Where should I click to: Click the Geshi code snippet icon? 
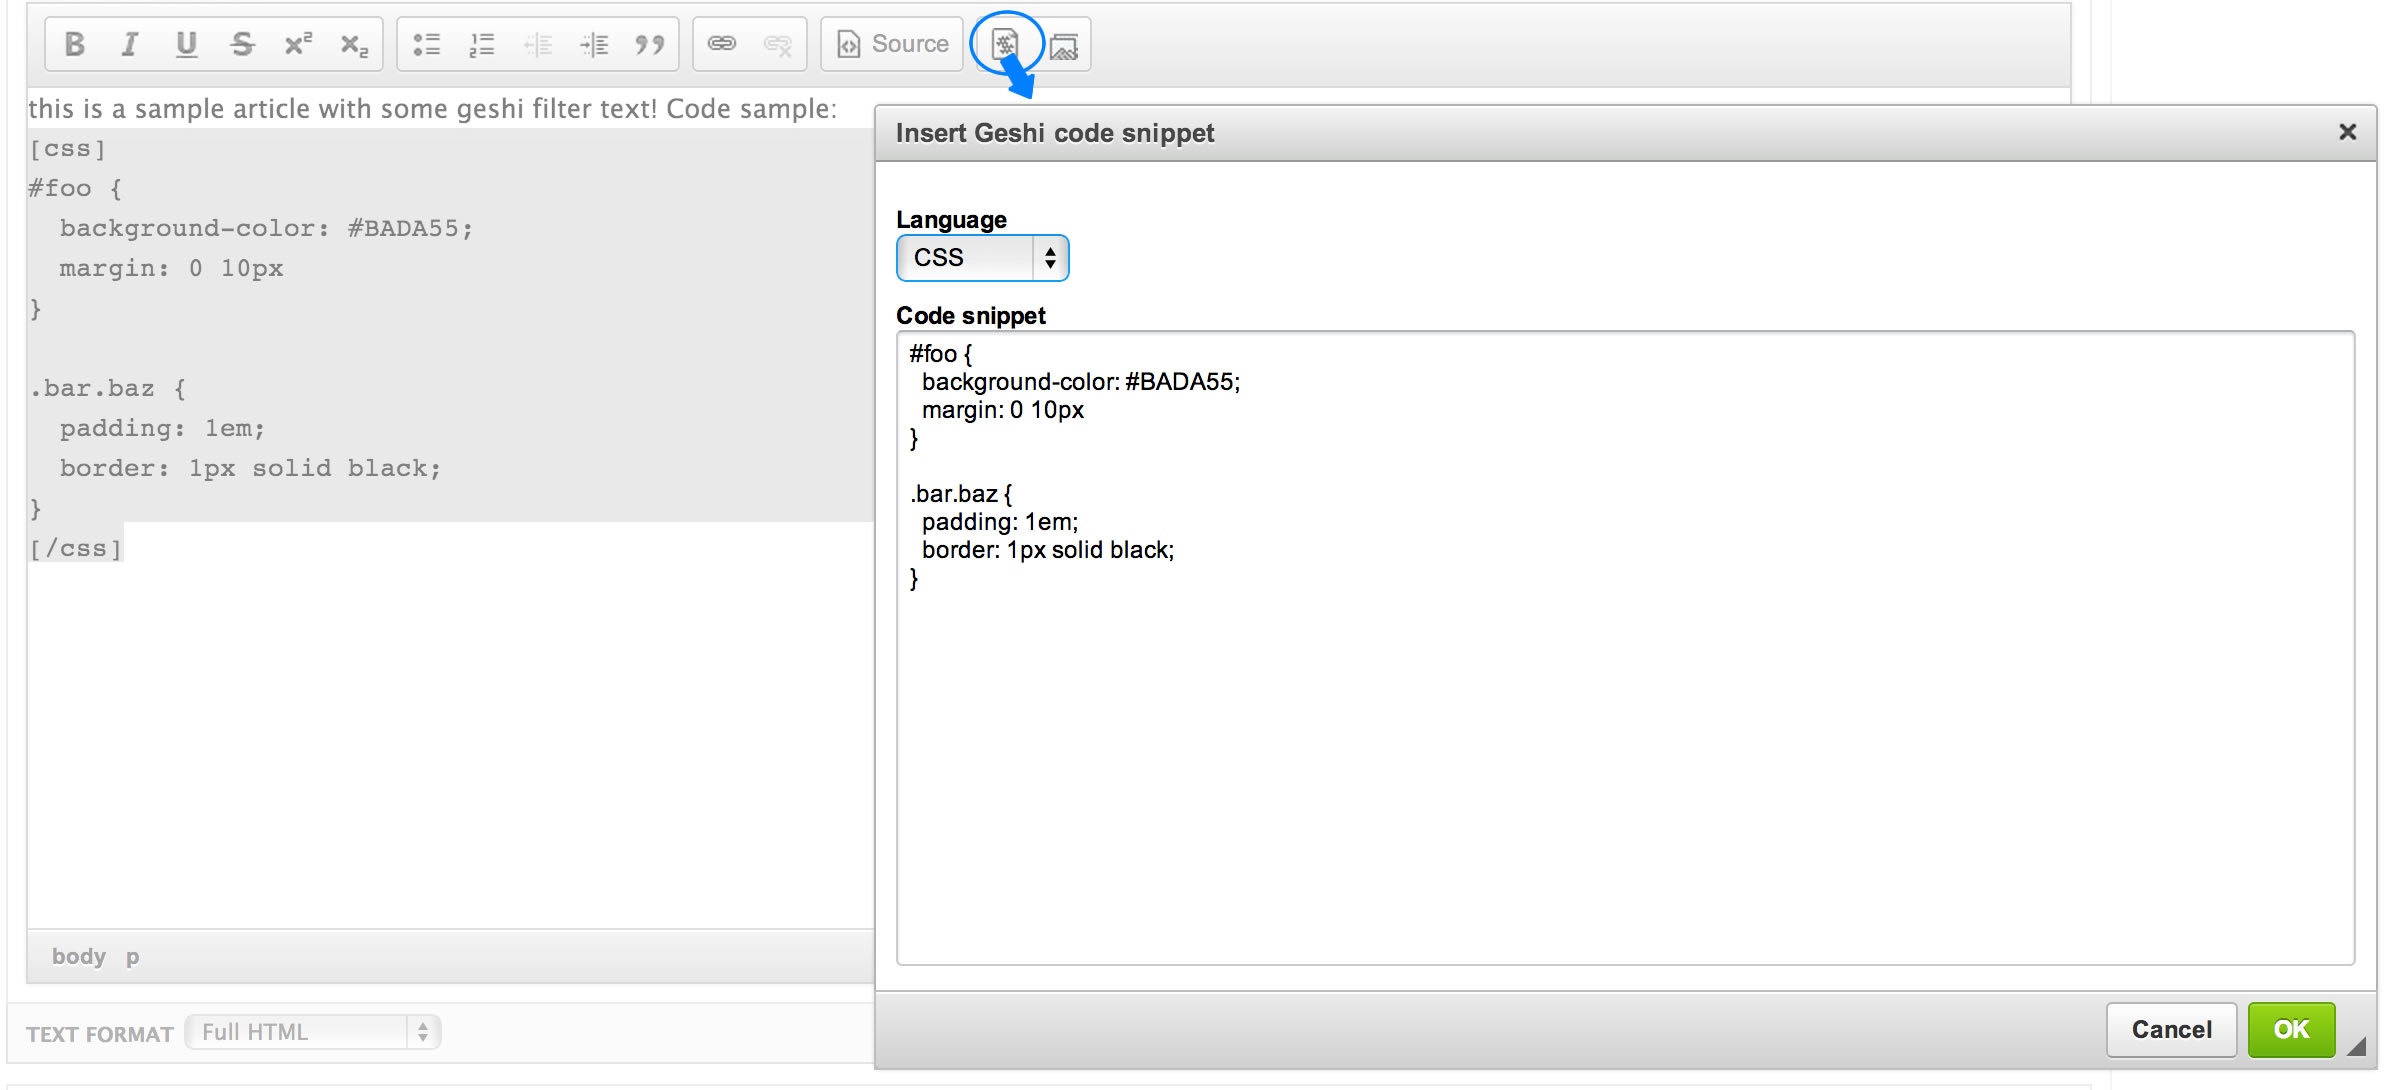point(1005,44)
